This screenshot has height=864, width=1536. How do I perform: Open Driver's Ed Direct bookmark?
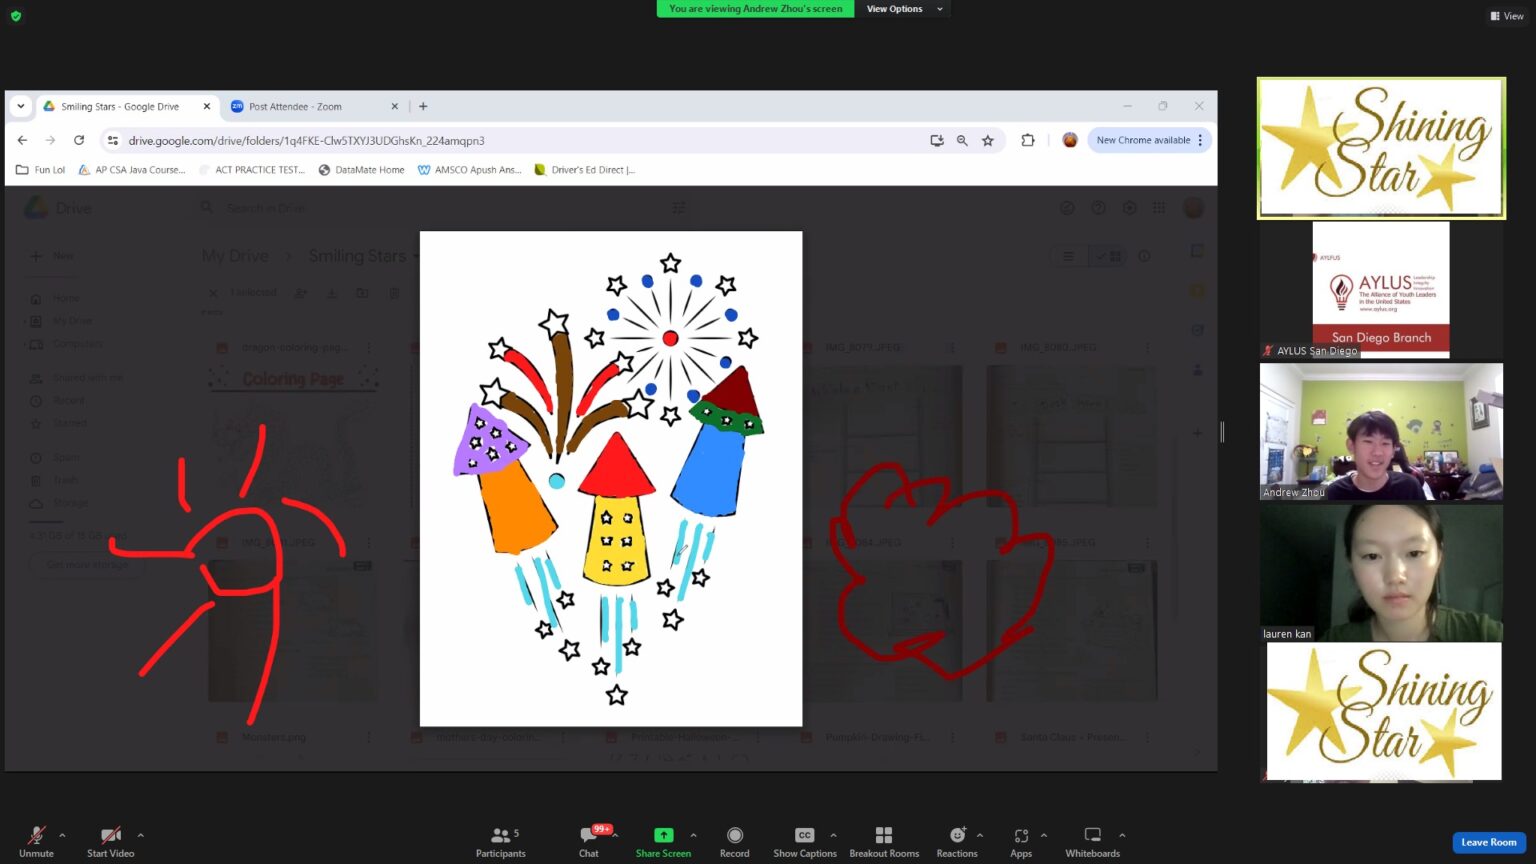[585, 170]
